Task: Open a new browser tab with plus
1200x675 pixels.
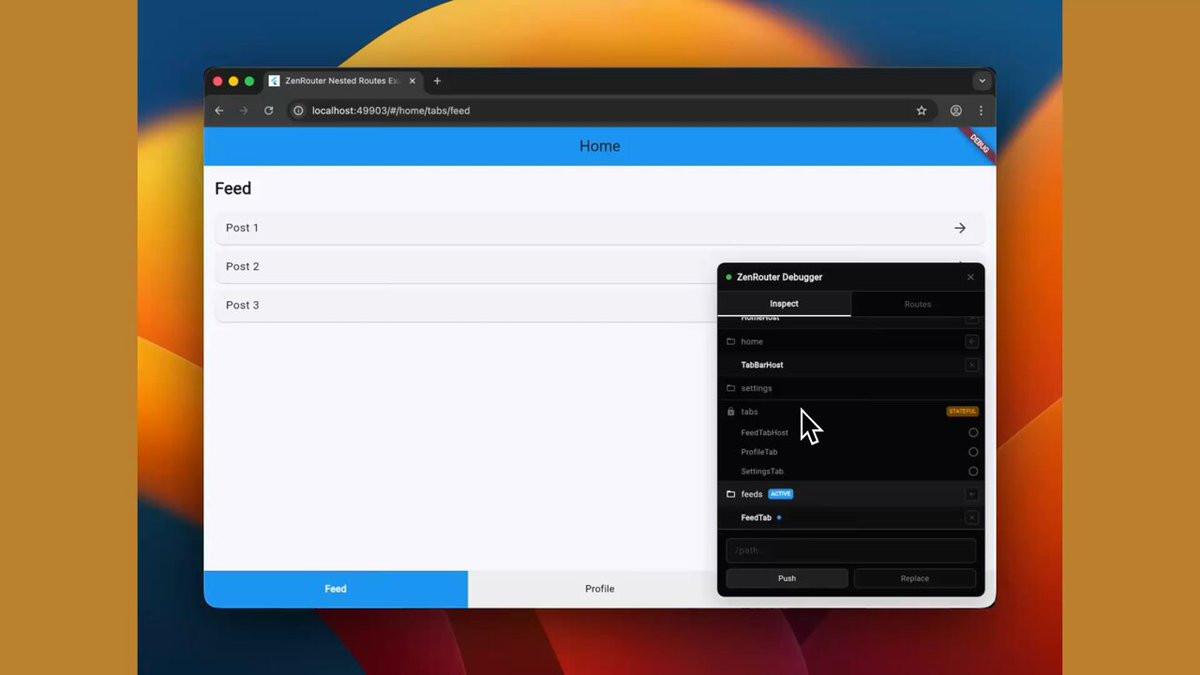Action: (437, 81)
